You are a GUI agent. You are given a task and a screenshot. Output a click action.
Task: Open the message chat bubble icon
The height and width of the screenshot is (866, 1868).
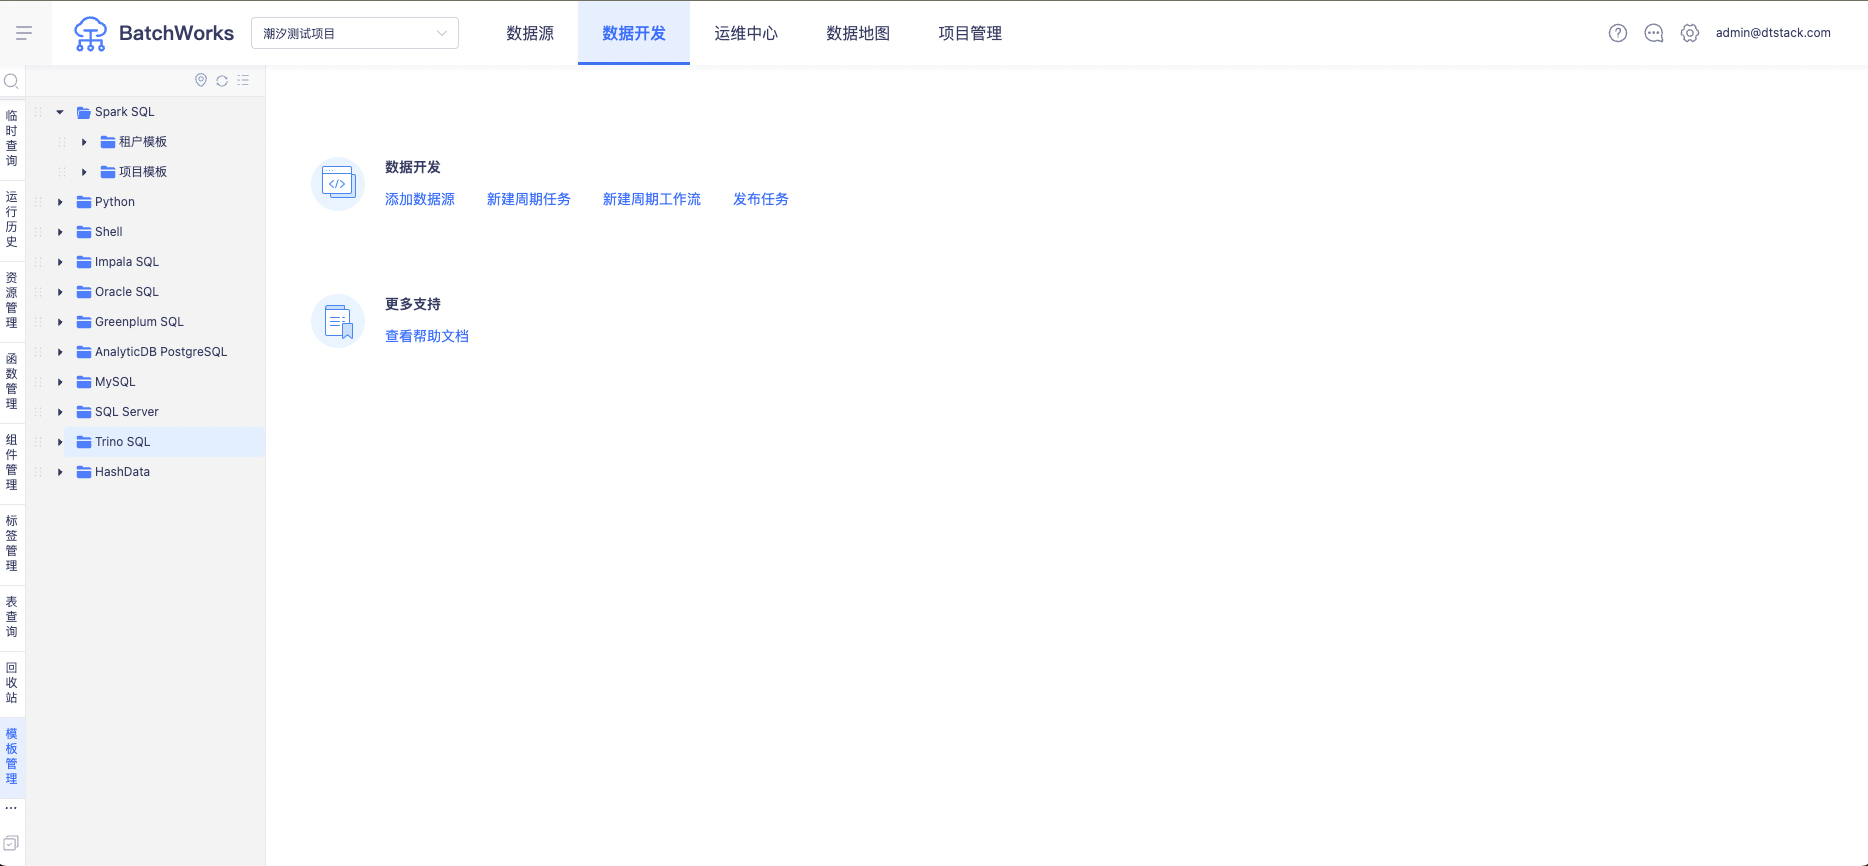pyautogui.click(x=1653, y=33)
